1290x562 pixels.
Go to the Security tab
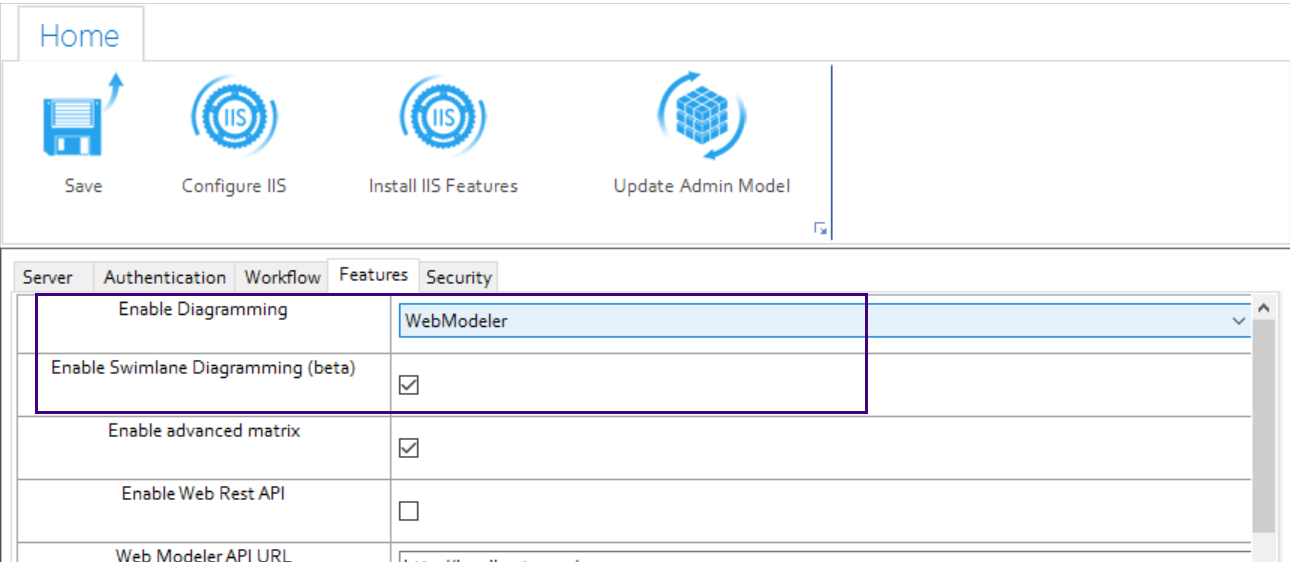pos(458,277)
